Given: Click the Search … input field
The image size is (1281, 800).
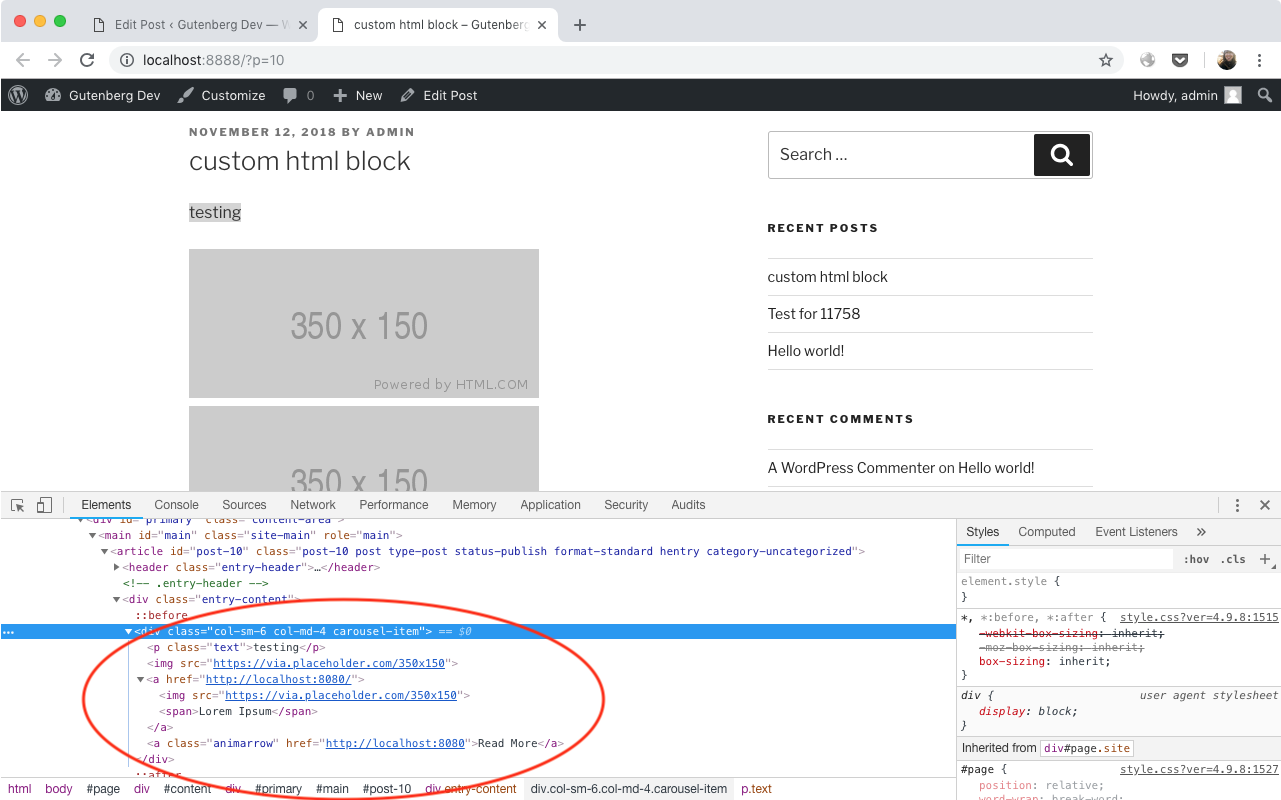Looking at the screenshot, I should click(x=901, y=155).
